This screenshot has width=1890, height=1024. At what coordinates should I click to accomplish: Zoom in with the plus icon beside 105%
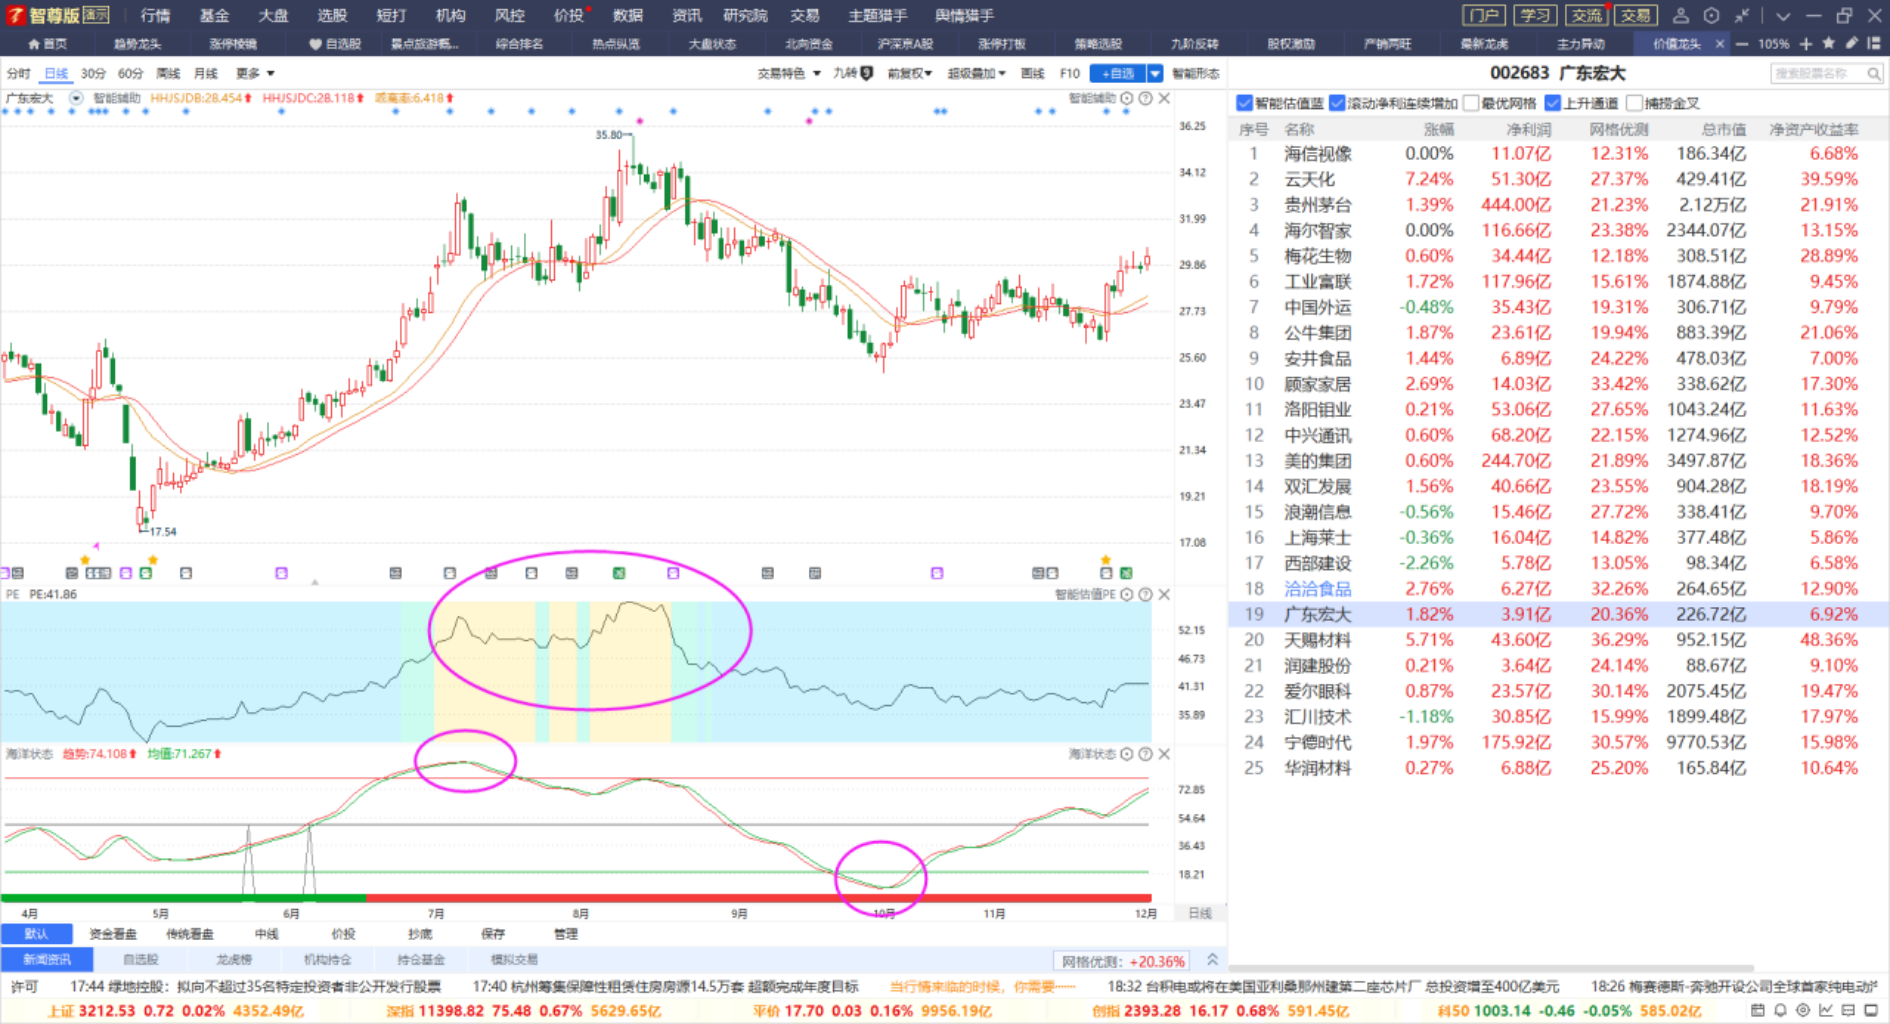click(x=1806, y=44)
